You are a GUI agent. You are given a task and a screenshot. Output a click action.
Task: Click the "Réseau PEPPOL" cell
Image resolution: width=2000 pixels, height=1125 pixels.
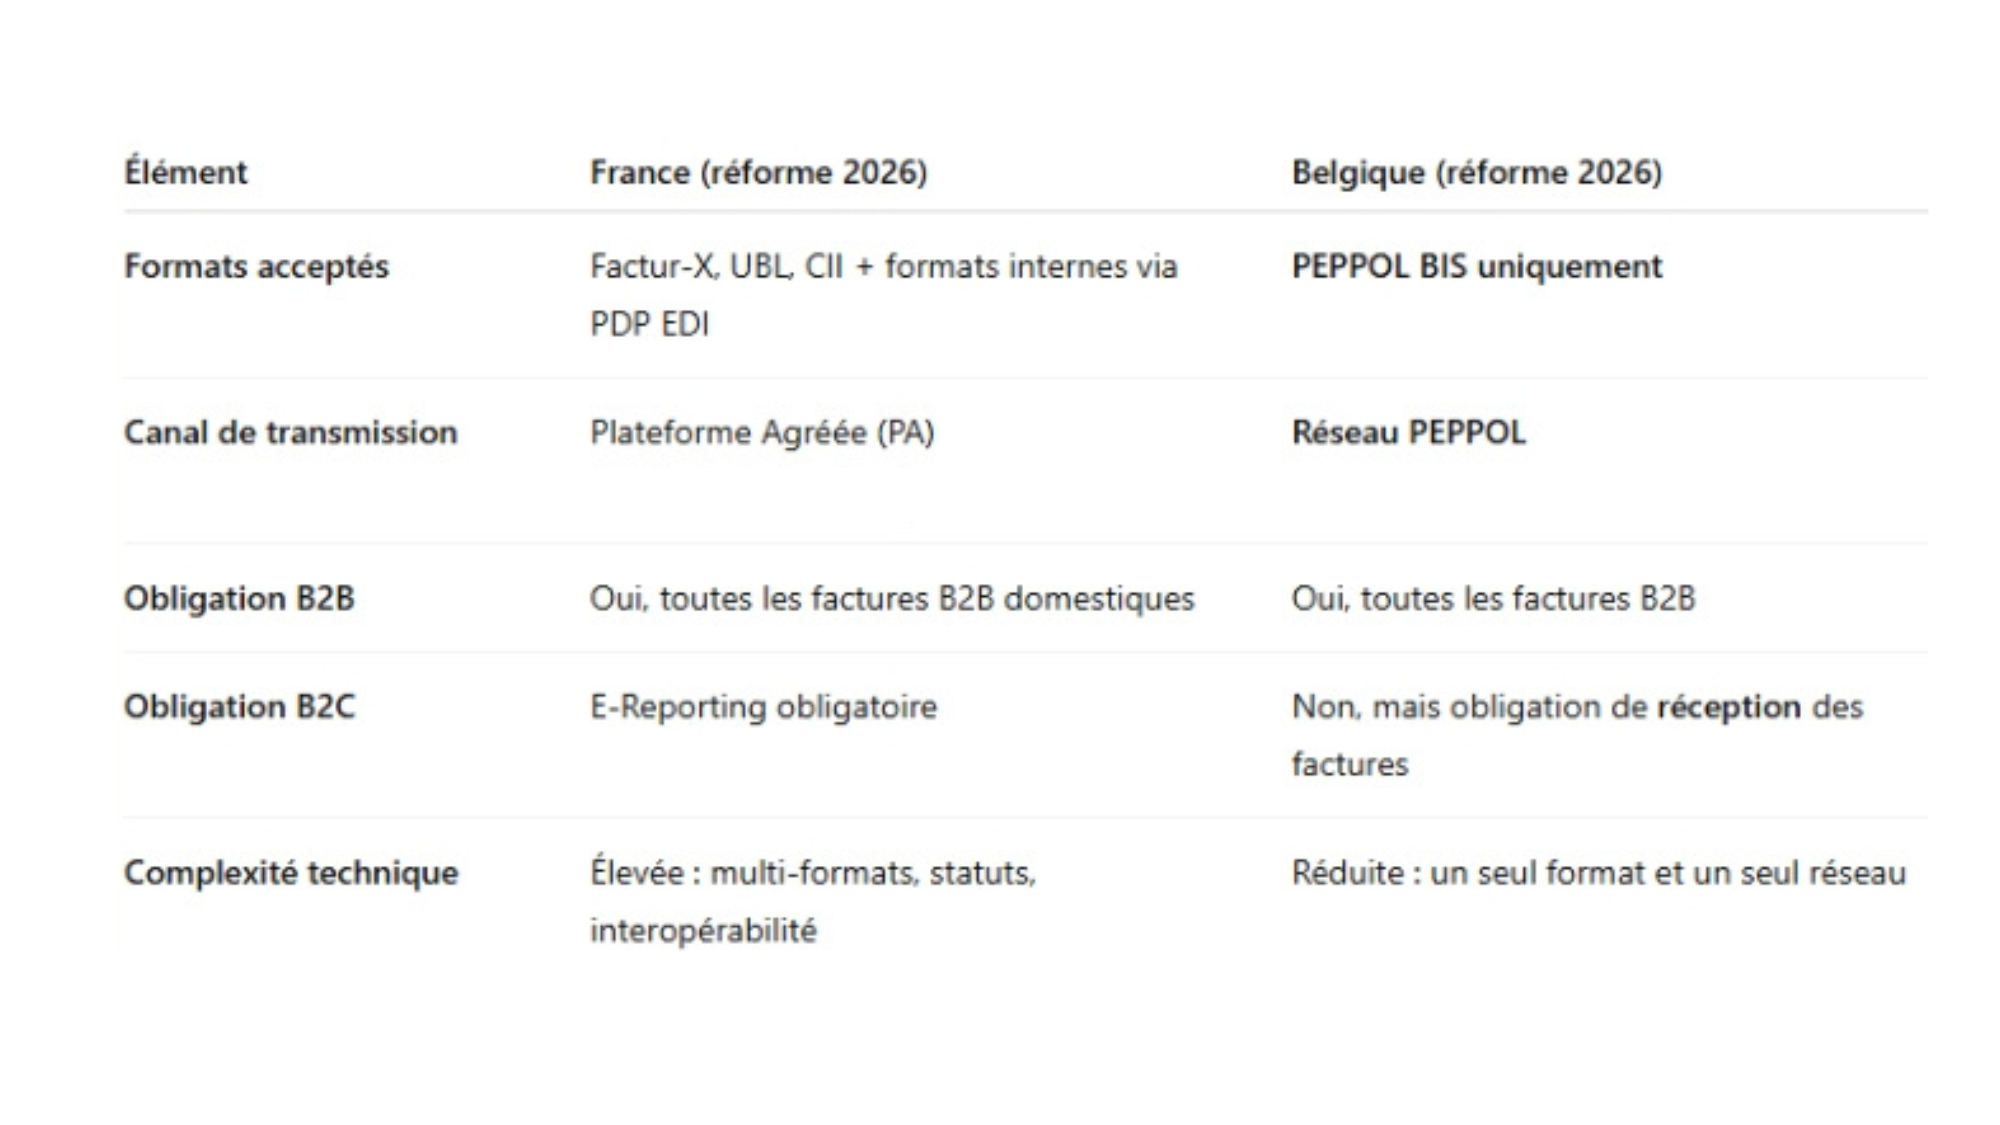[x=1408, y=432]
